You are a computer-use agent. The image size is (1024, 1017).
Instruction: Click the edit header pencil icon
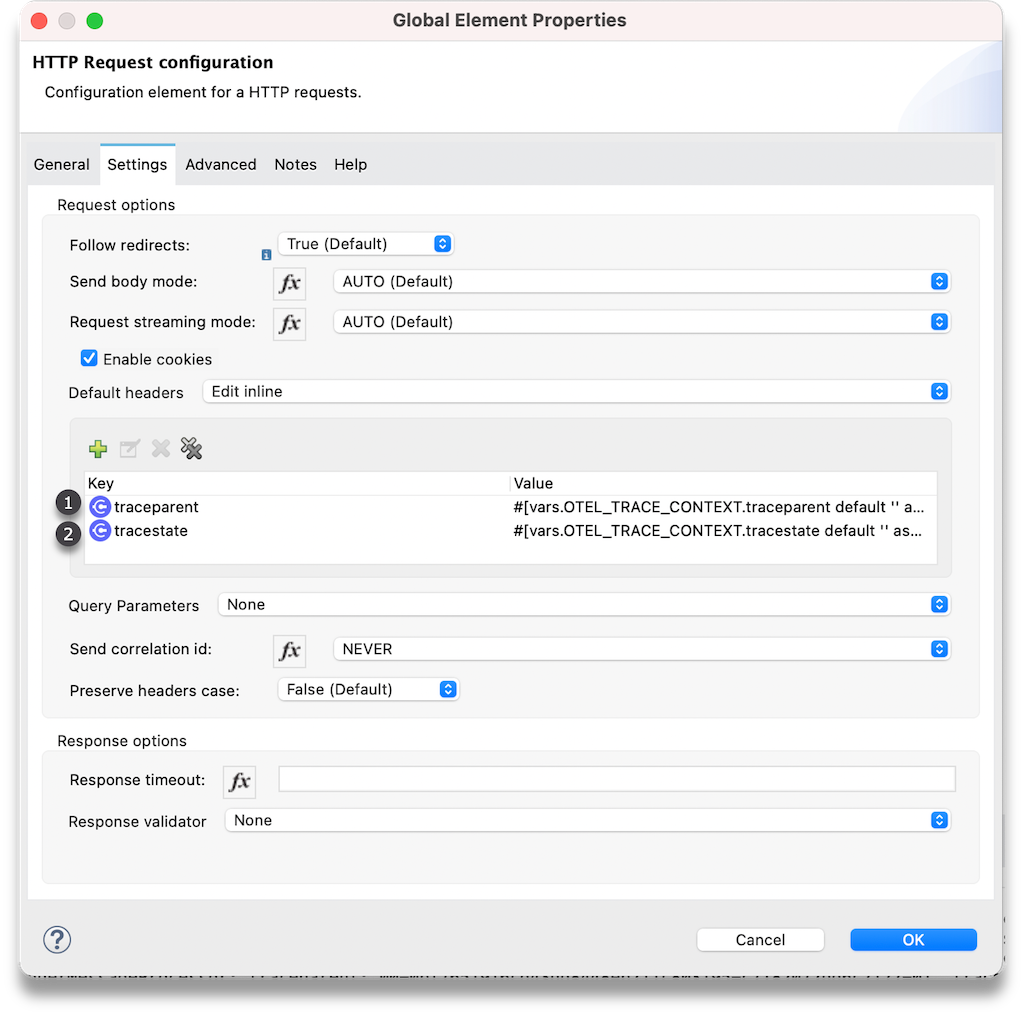[x=129, y=449]
